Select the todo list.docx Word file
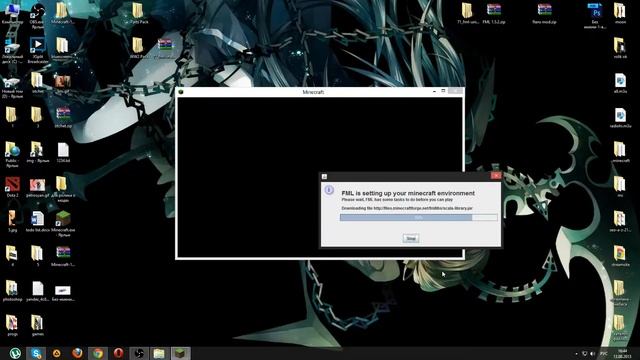 pos(38,222)
